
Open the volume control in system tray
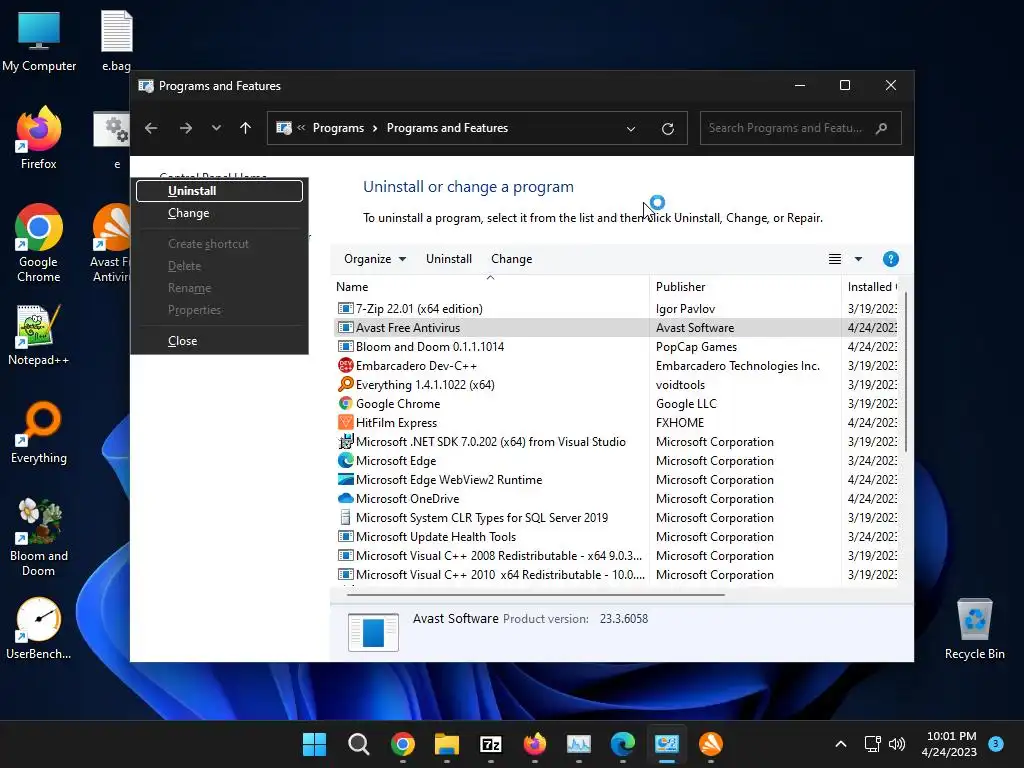click(x=897, y=744)
